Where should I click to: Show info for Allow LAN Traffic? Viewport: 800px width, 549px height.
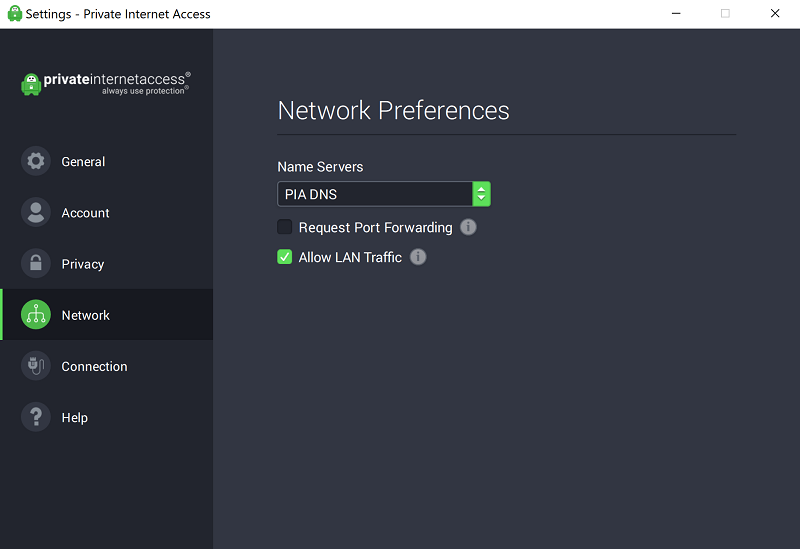point(418,257)
